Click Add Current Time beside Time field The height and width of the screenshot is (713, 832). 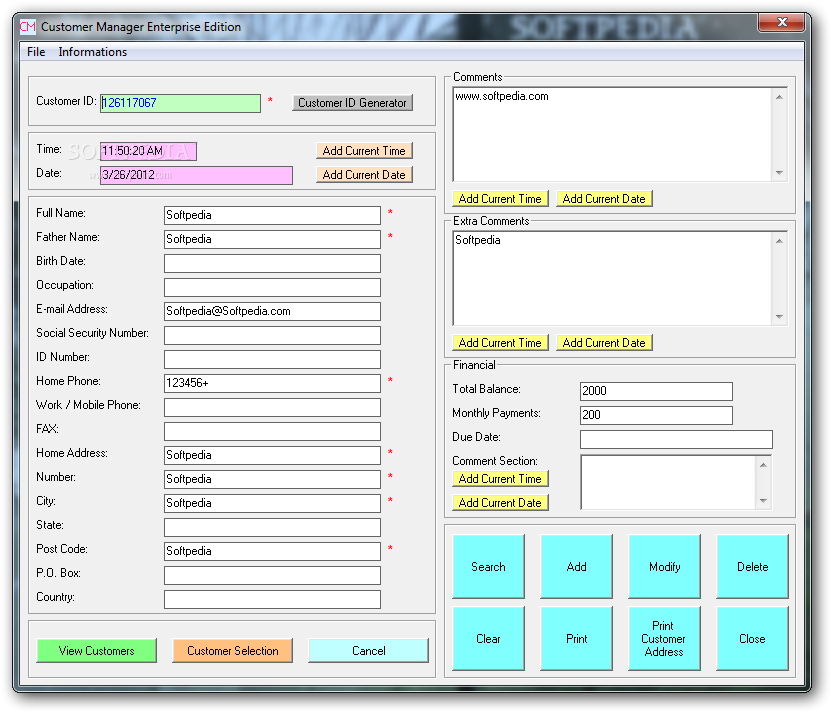pyautogui.click(x=364, y=151)
